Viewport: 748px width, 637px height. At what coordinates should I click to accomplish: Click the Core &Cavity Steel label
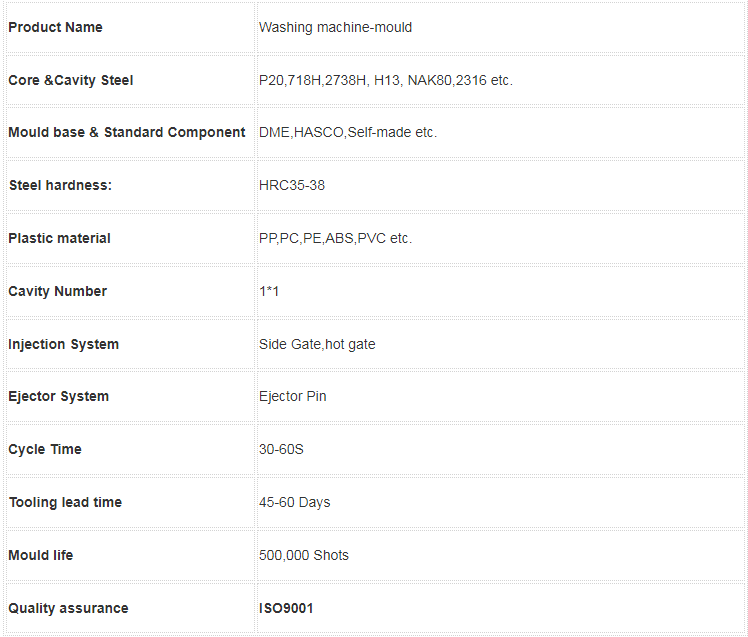pos(71,80)
